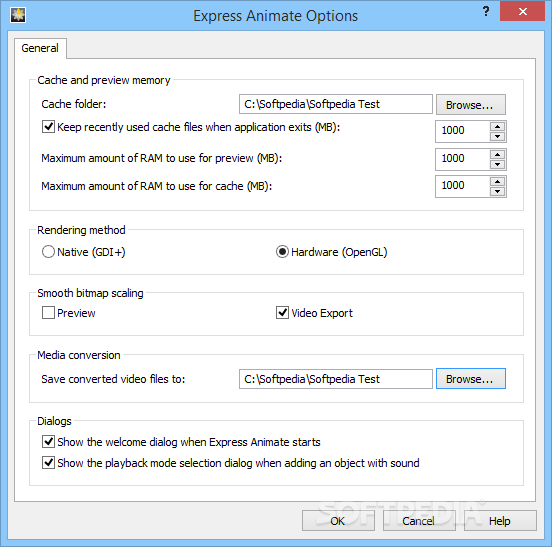Click the 'Maximum amount of RAM to use for preview' label
The width and height of the screenshot is (552, 547).
[162, 158]
